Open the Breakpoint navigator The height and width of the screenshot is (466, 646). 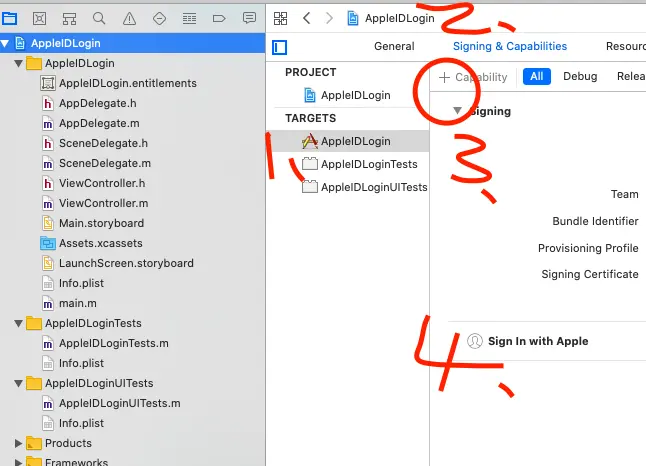pyautogui.click(x=219, y=19)
